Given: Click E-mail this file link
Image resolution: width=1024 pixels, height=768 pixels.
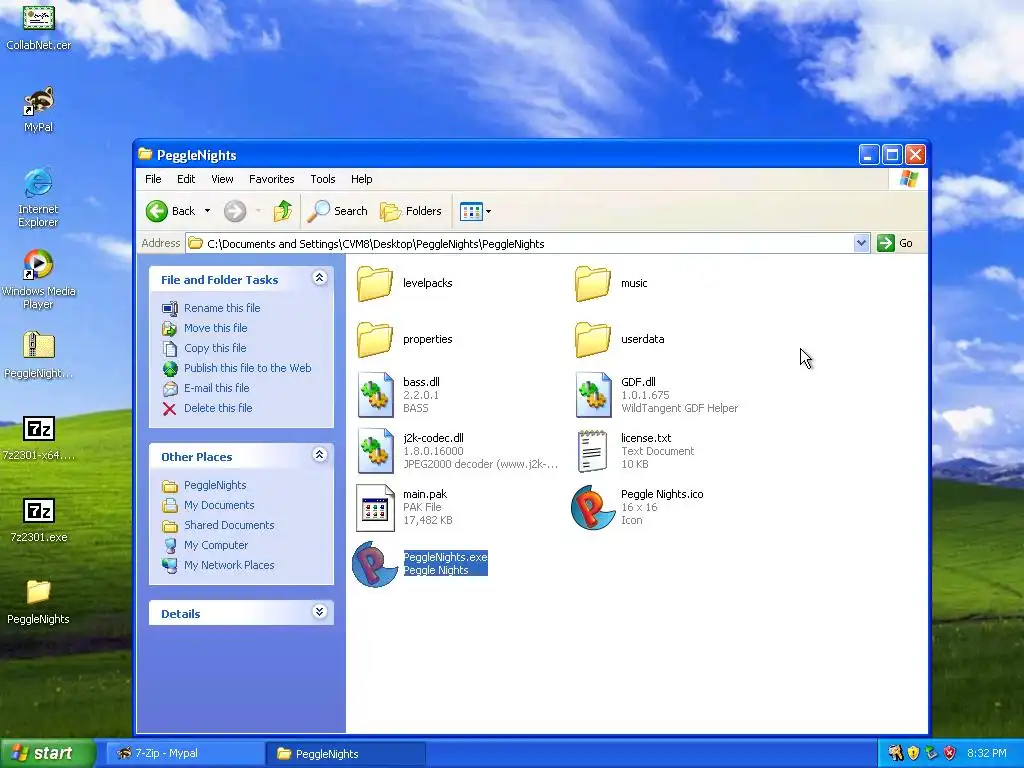Looking at the screenshot, I should 217,388.
